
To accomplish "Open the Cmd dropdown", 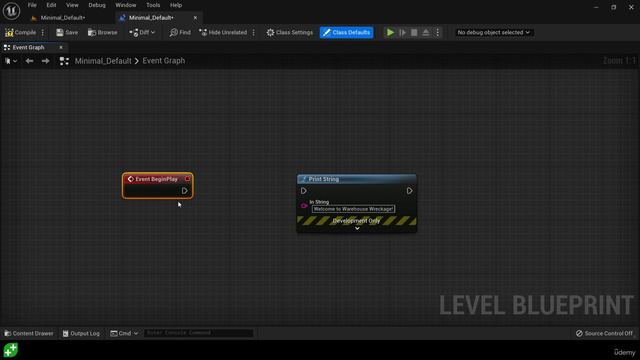I will point(124,333).
